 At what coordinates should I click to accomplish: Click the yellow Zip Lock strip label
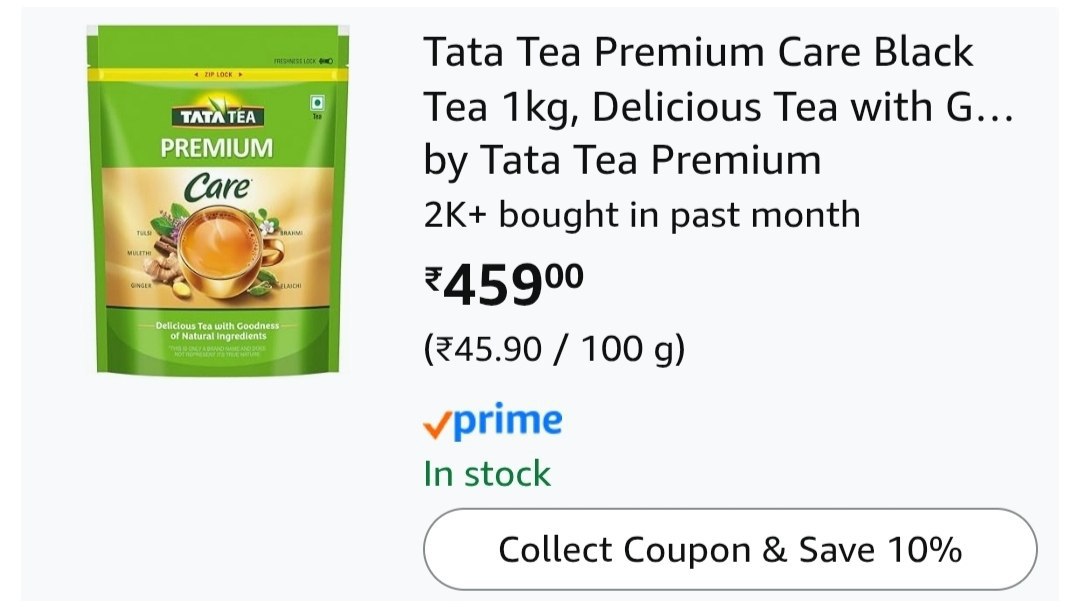(218, 74)
